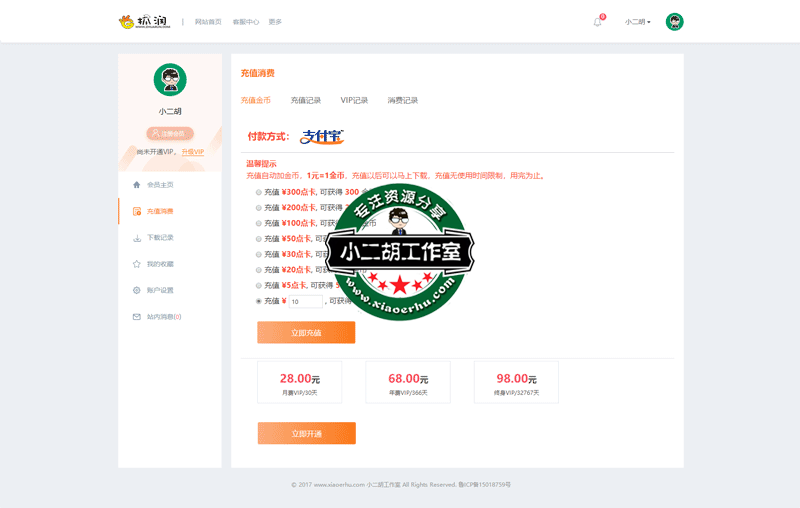Open 下载记录 download icon in sidebar
The width and height of the screenshot is (800, 508).
tap(137, 238)
